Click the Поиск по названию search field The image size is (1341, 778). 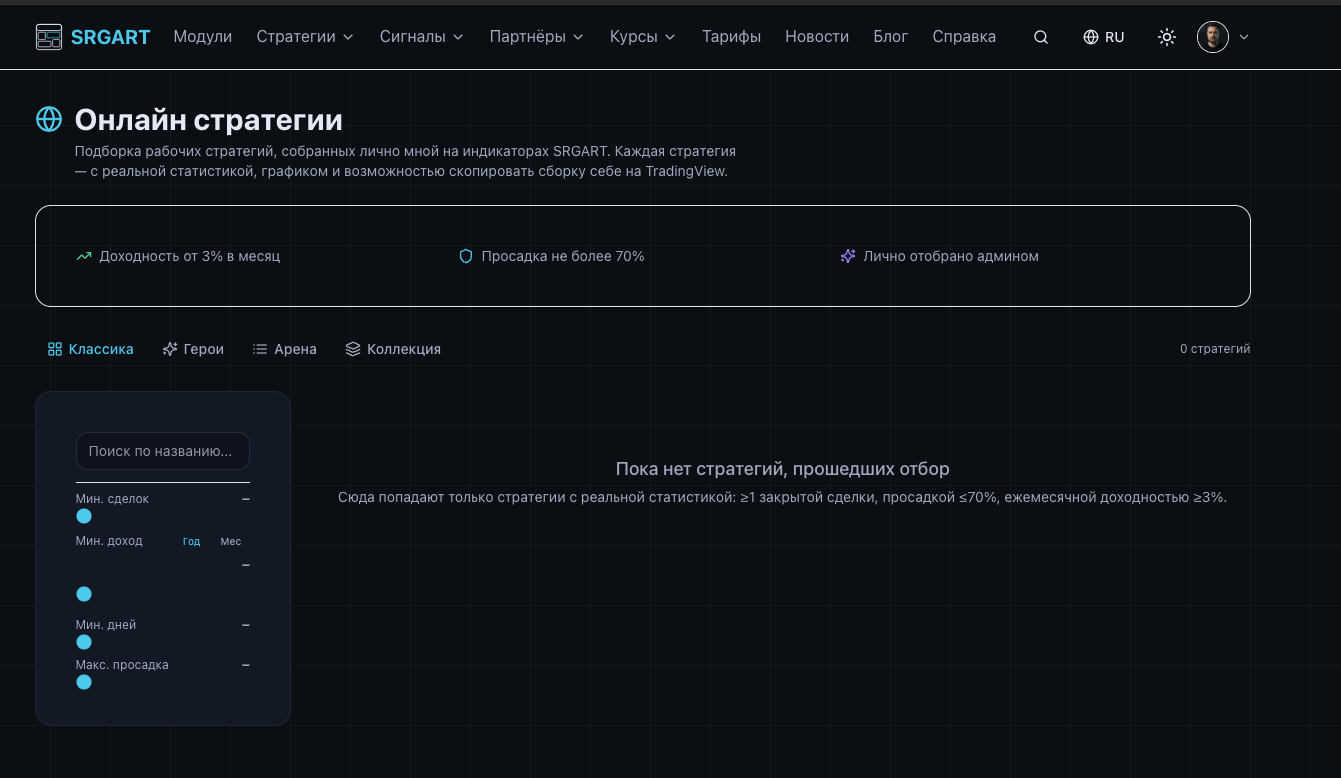coord(162,451)
